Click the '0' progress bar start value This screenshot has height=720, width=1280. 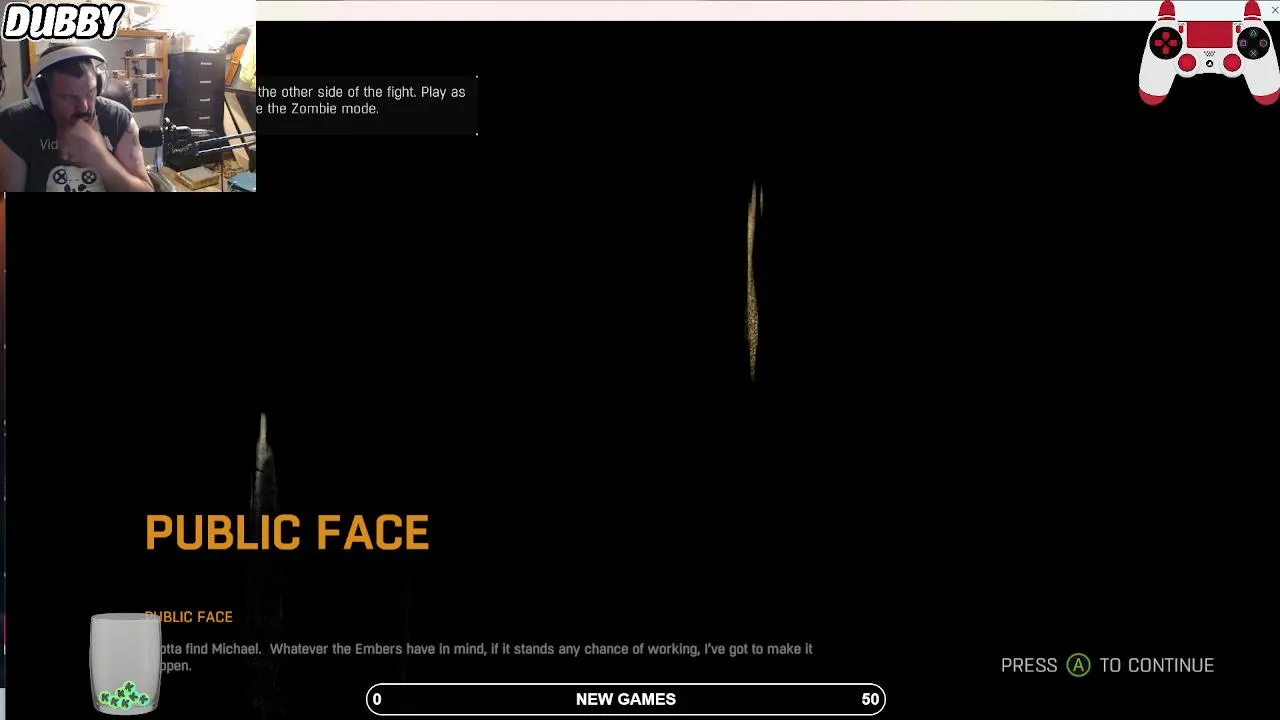click(377, 699)
